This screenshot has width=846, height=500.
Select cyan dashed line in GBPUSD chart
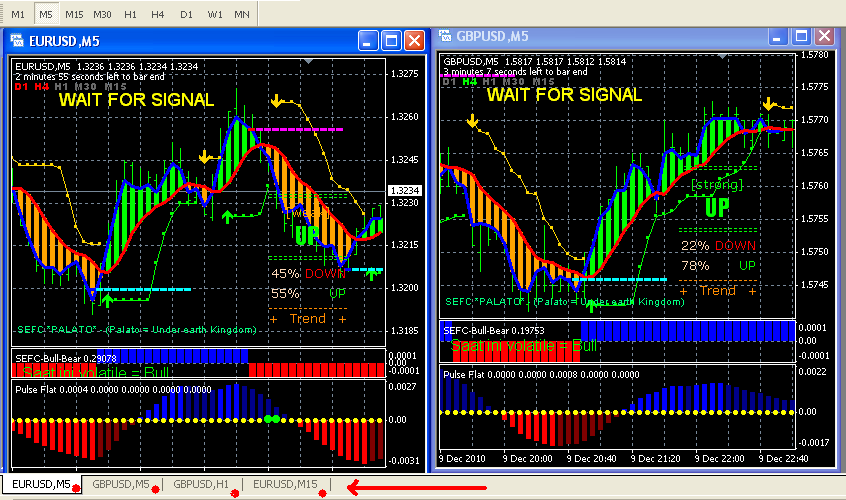(x=621, y=279)
